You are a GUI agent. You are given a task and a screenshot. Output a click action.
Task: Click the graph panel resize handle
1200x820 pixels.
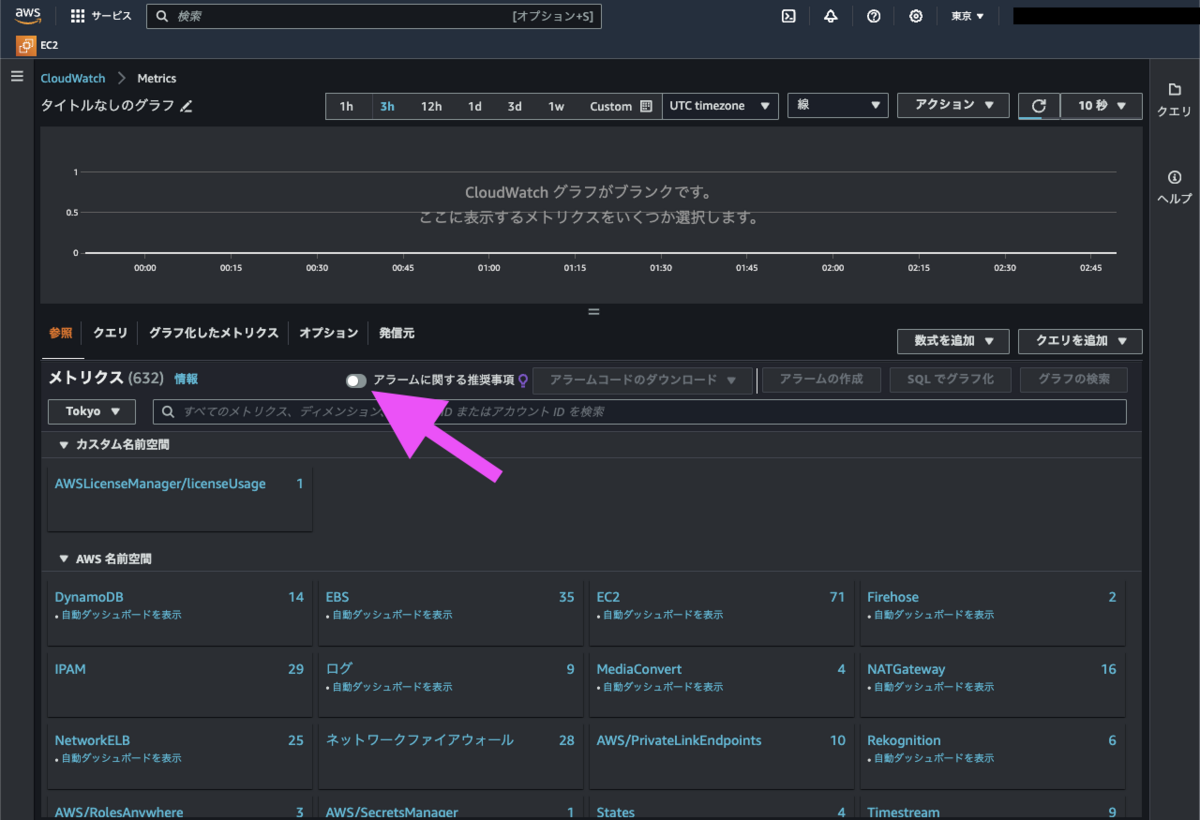tap(593, 311)
